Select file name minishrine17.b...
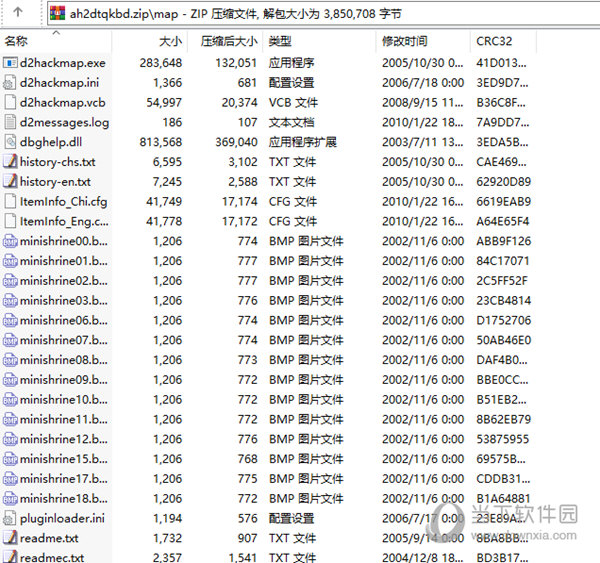 click(64, 479)
